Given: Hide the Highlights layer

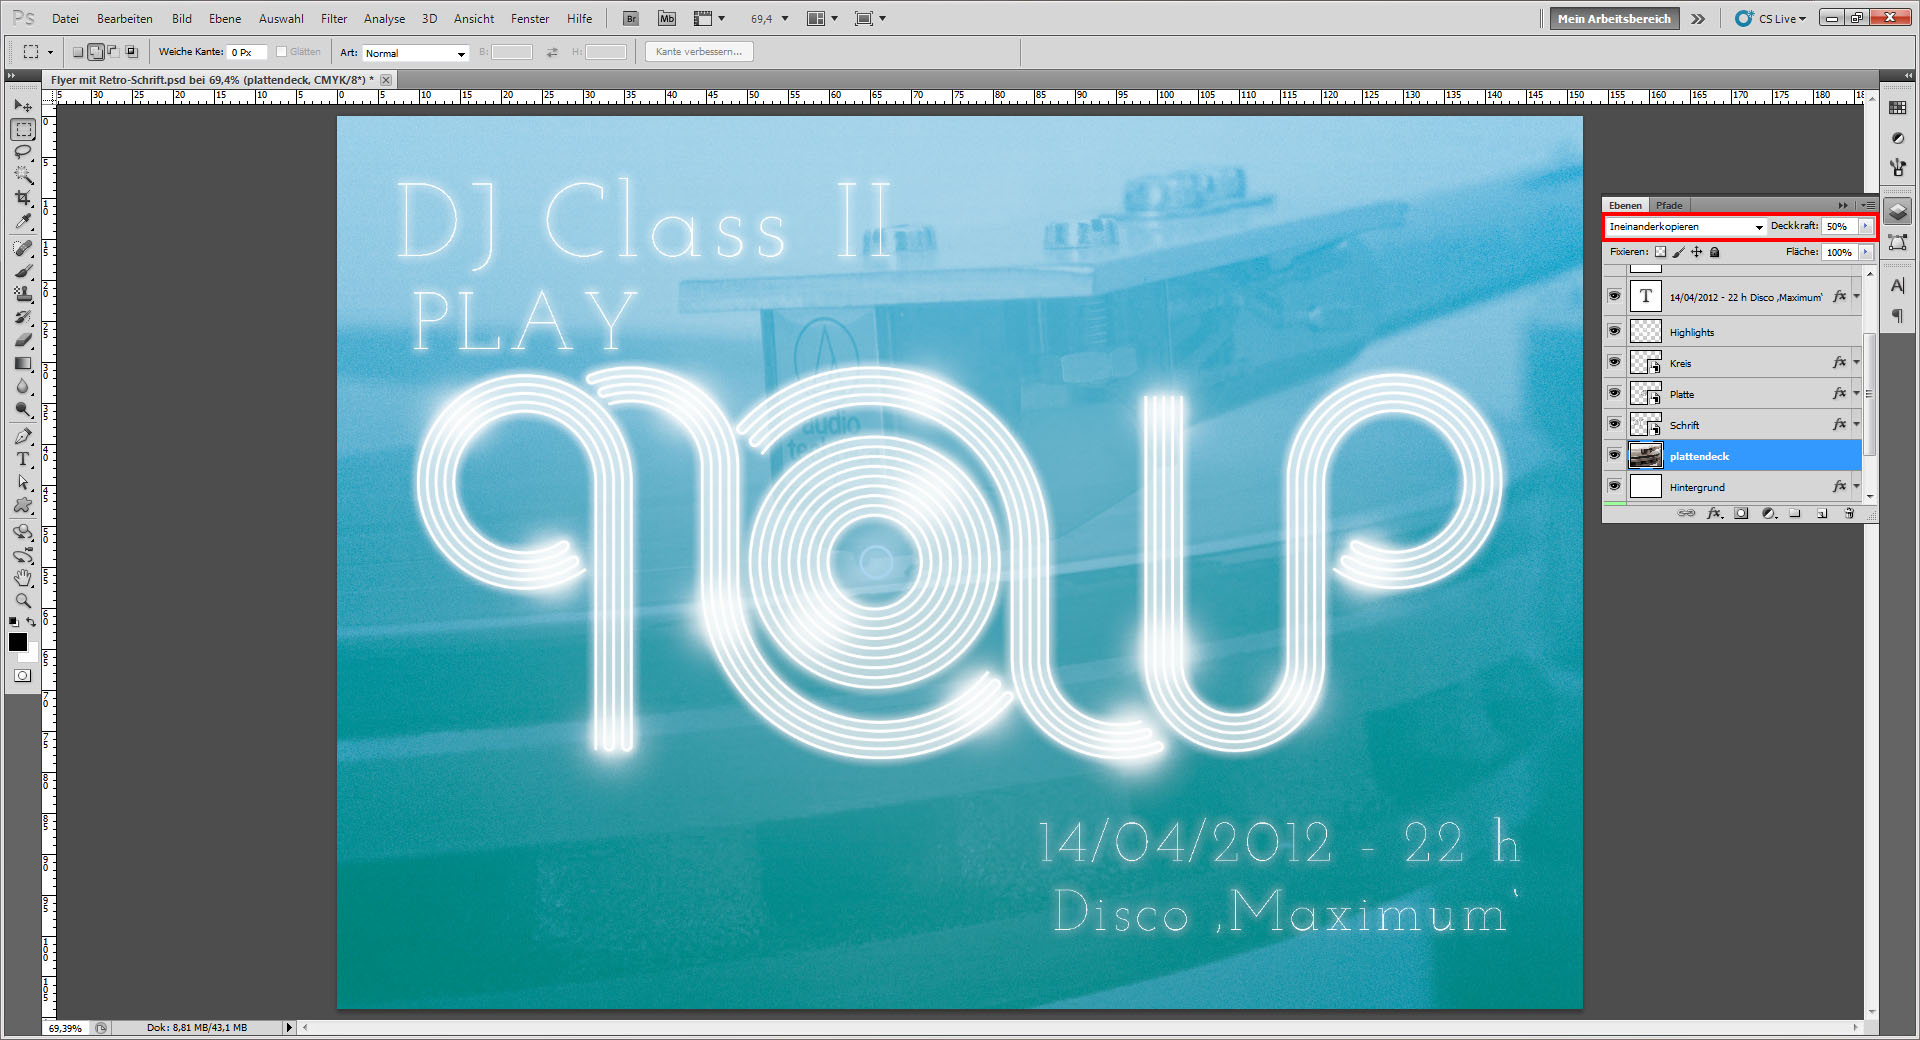Looking at the screenshot, I should [x=1614, y=331].
